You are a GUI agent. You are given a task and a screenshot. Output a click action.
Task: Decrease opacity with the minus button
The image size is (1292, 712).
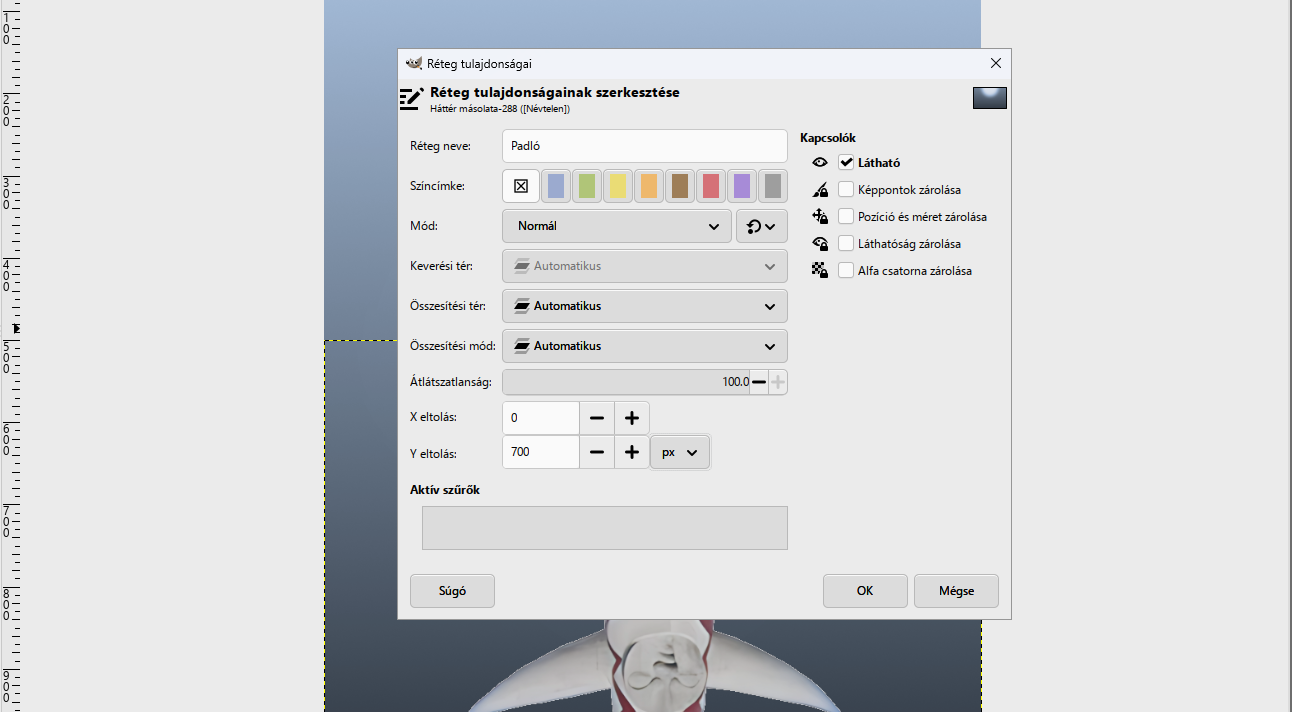click(x=759, y=382)
